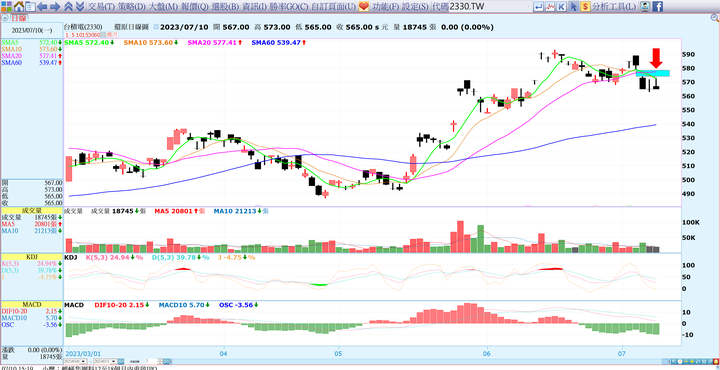Viewport: 720px width, 370px height.
Task: Open trading with the dollar sign icon
Action: 585,6
